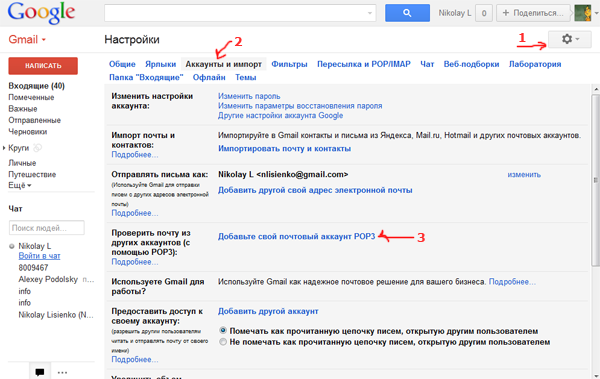Open the Пересылка и POP/IMAP tab
Screen dimensions: 600x379
(x=364, y=64)
